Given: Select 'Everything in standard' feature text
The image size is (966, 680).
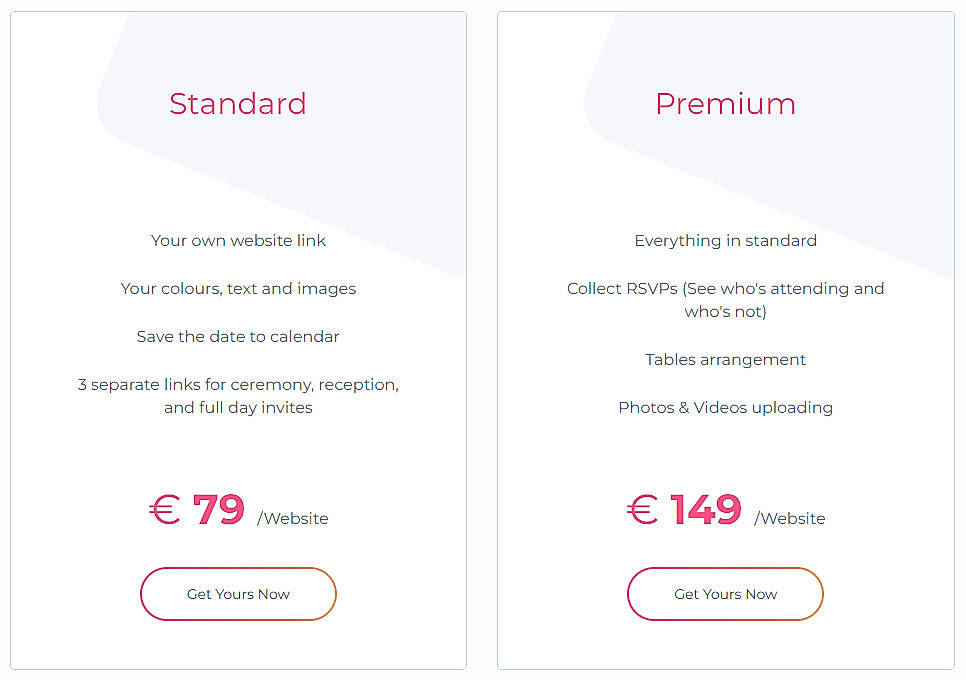Looking at the screenshot, I should 725,240.
